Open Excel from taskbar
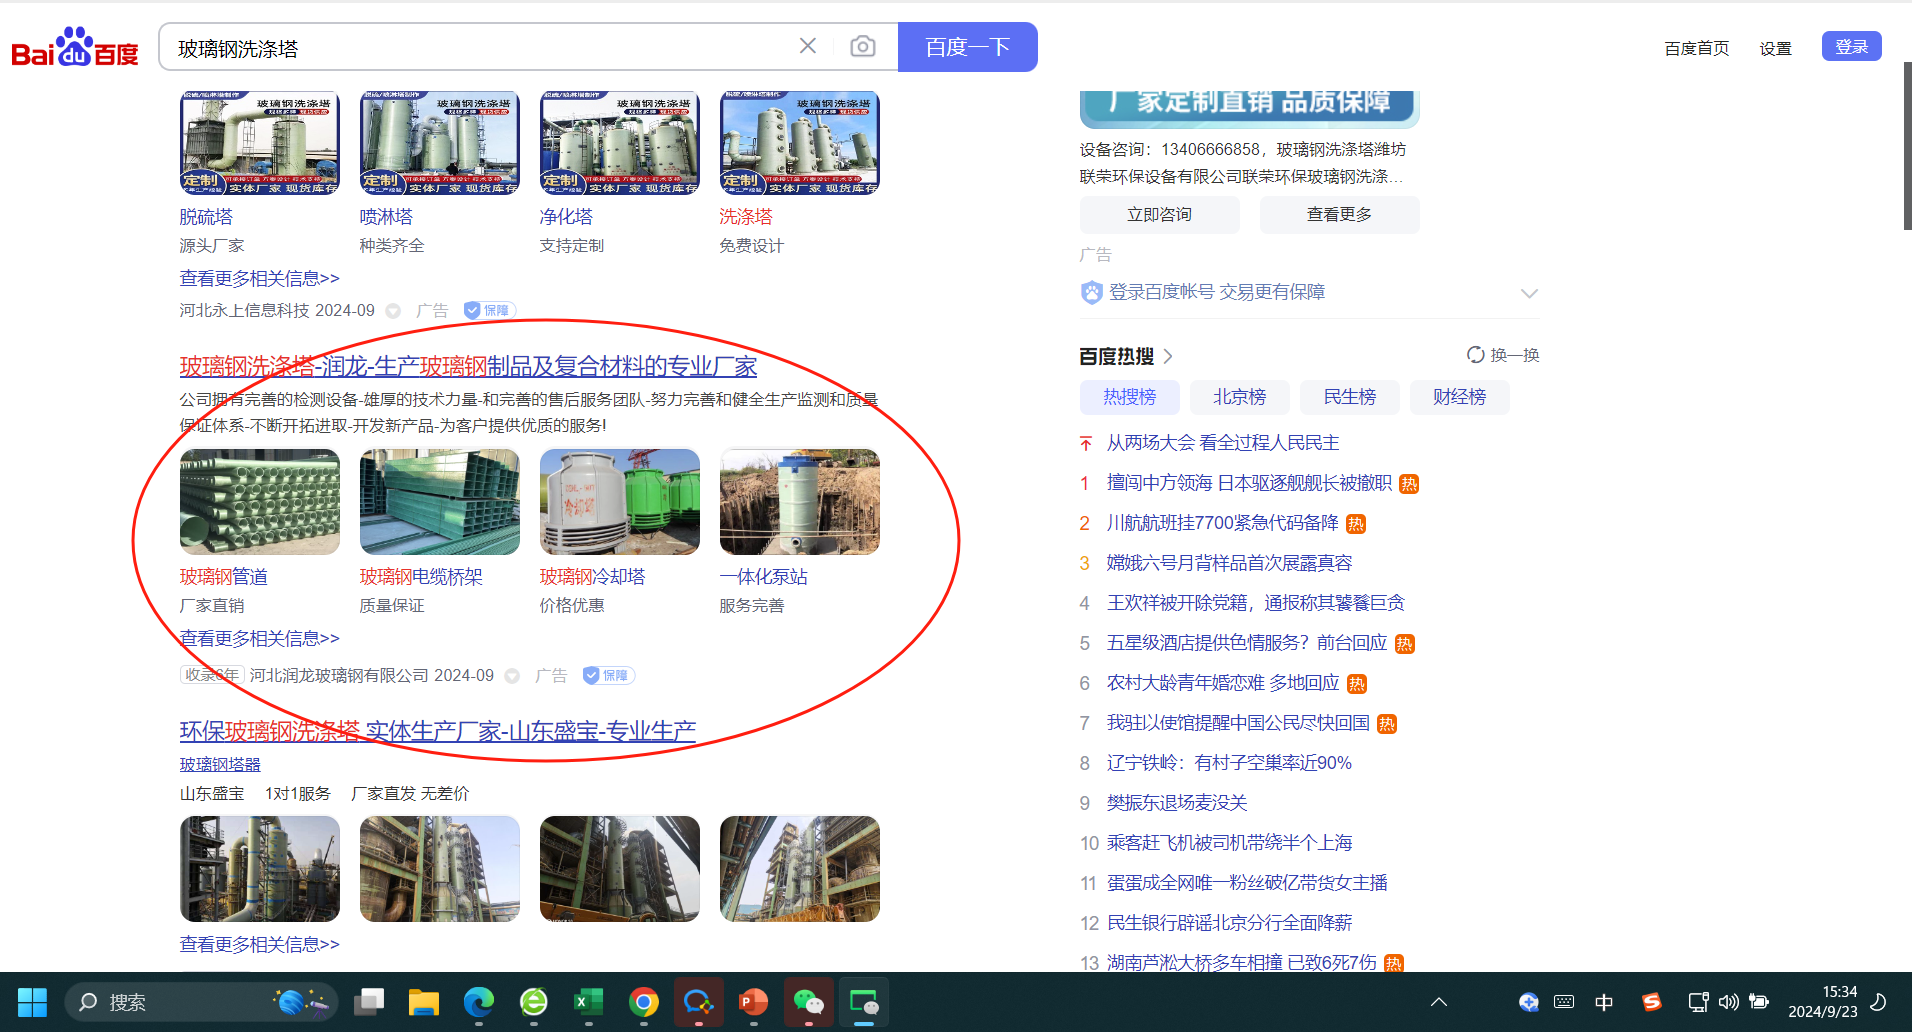Viewport: 1912px width, 1032px height. pos(589,1002)
